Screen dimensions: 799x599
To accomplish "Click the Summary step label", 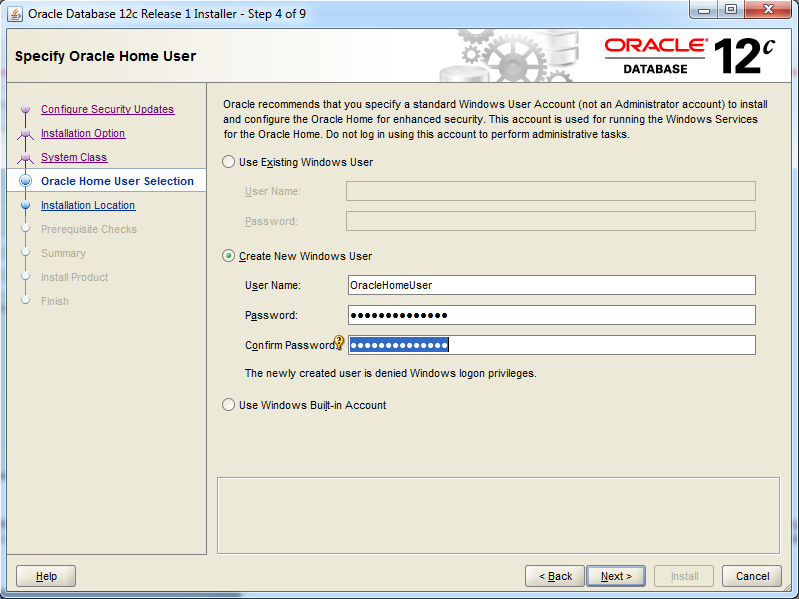I will click(63, 253).
